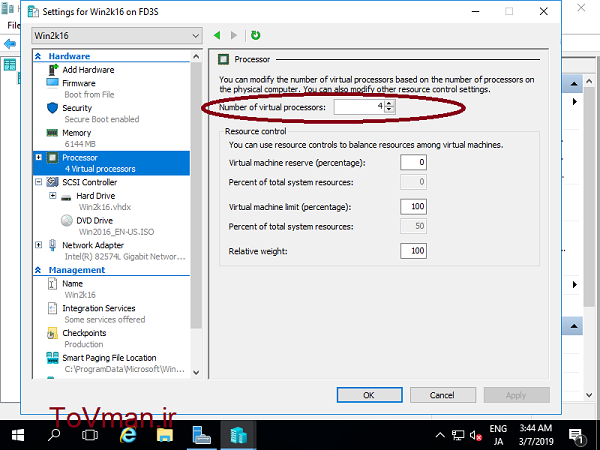Open the Win2k16 virtual machine dropdown
This screenshot has height=450, width=600.
point(117,36)
